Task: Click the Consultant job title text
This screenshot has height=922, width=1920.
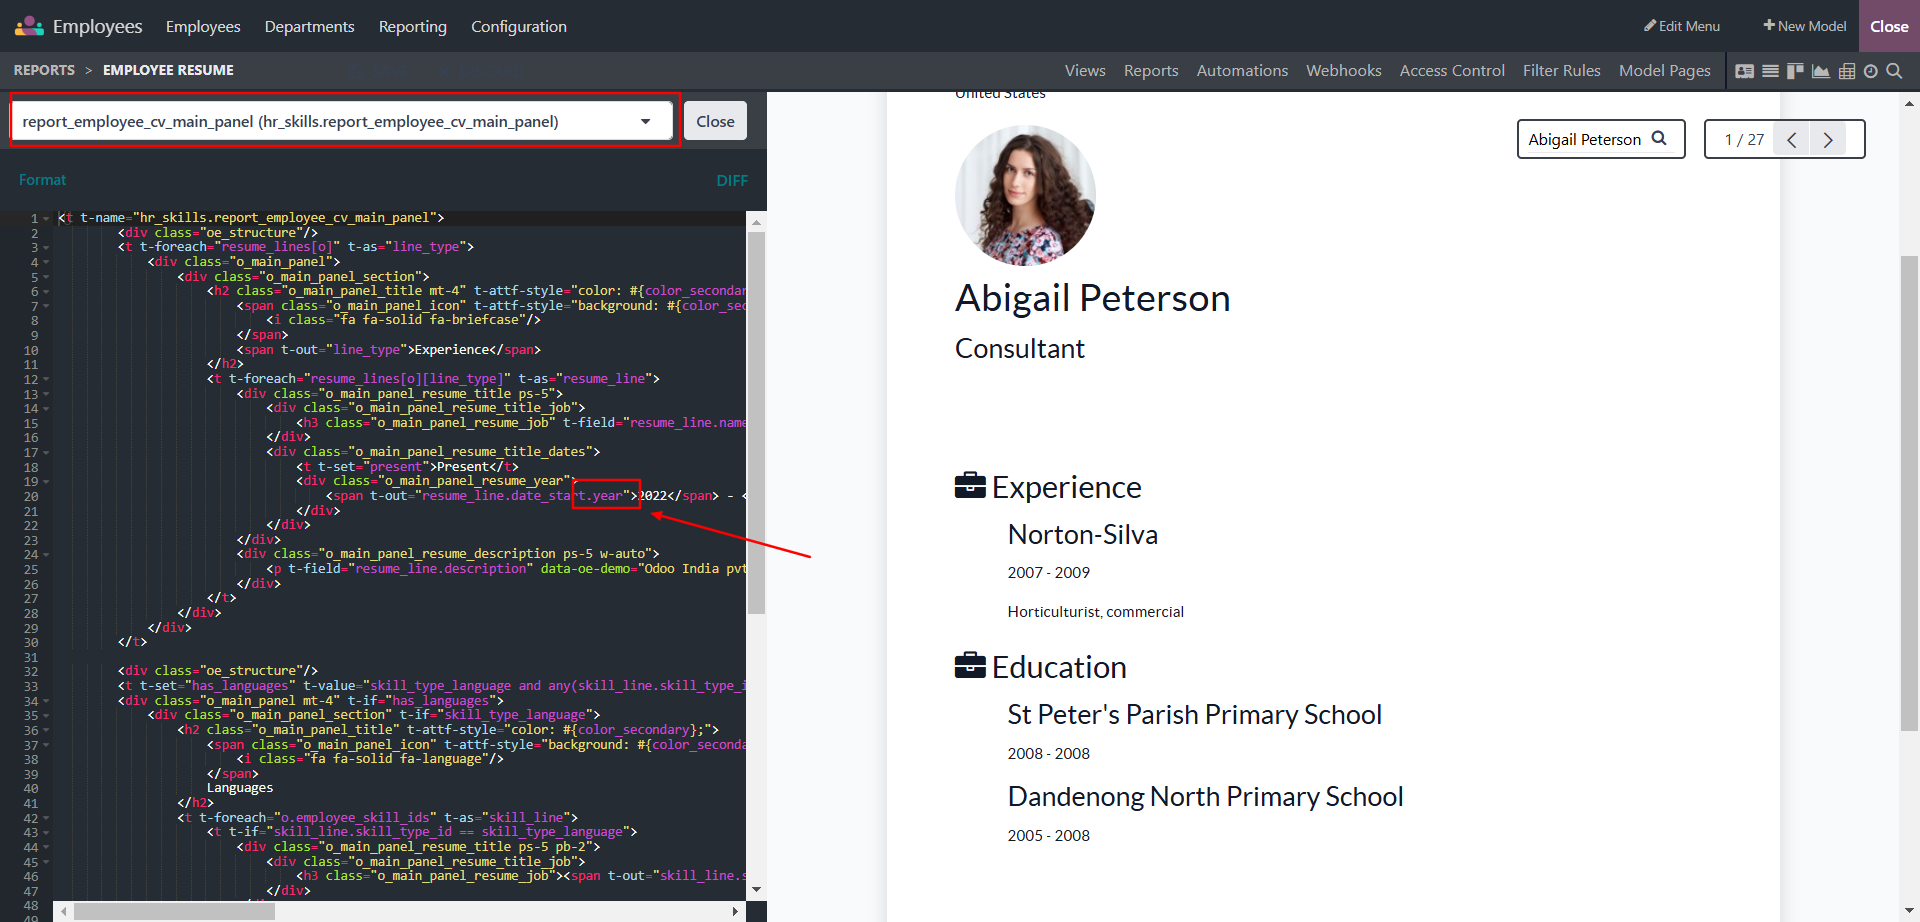Action: (1019, 348)
